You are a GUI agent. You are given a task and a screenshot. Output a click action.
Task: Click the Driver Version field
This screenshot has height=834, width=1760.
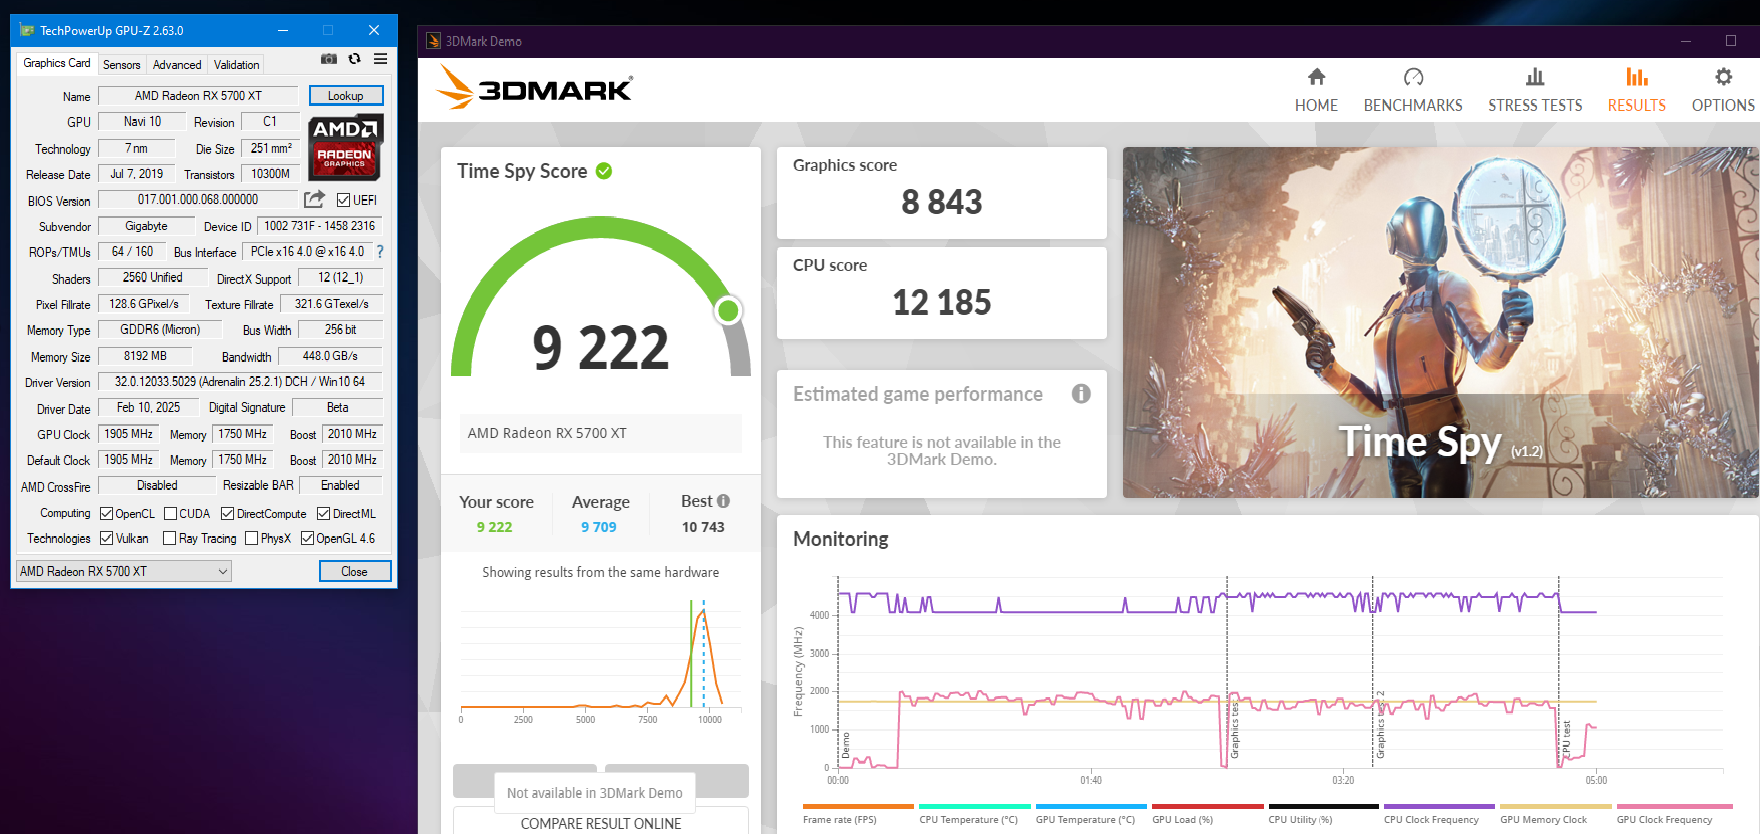[240, 382]
